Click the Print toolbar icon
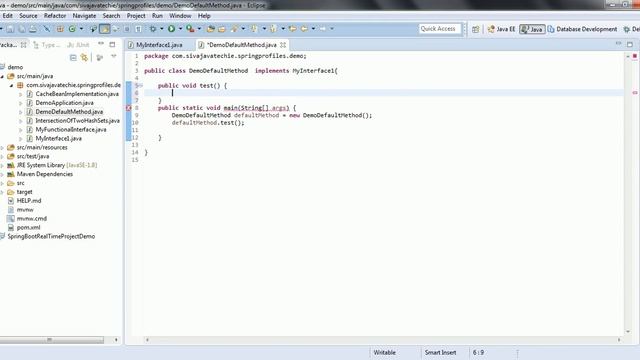This screenshot has height=360, width=640. point(33,29)
